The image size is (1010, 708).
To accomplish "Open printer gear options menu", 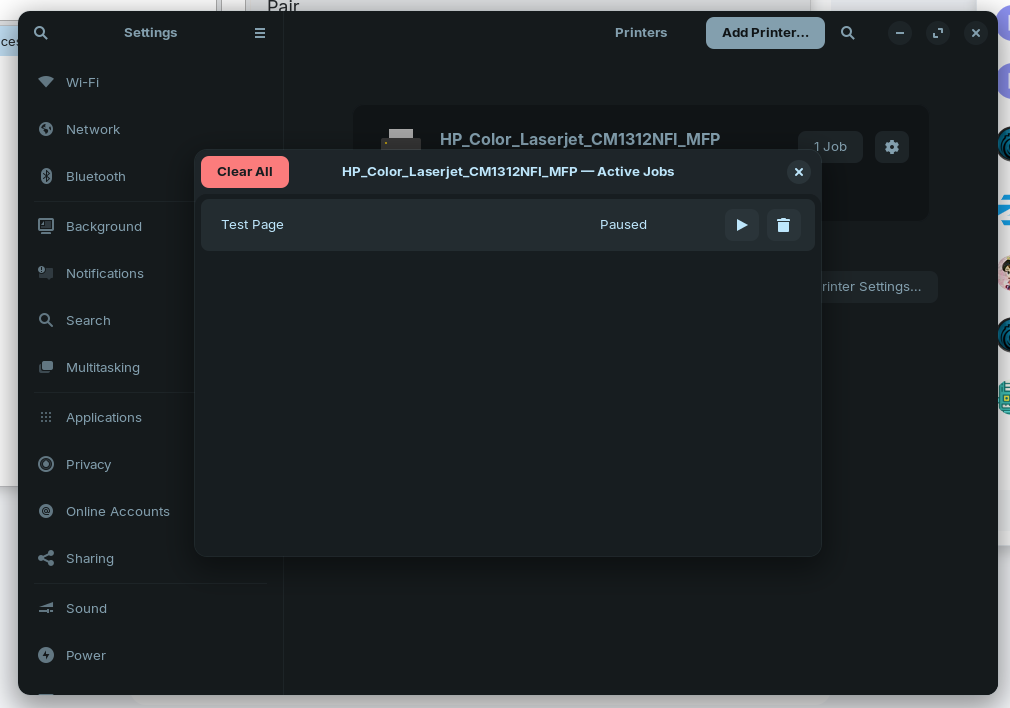I will coord(891,147).
